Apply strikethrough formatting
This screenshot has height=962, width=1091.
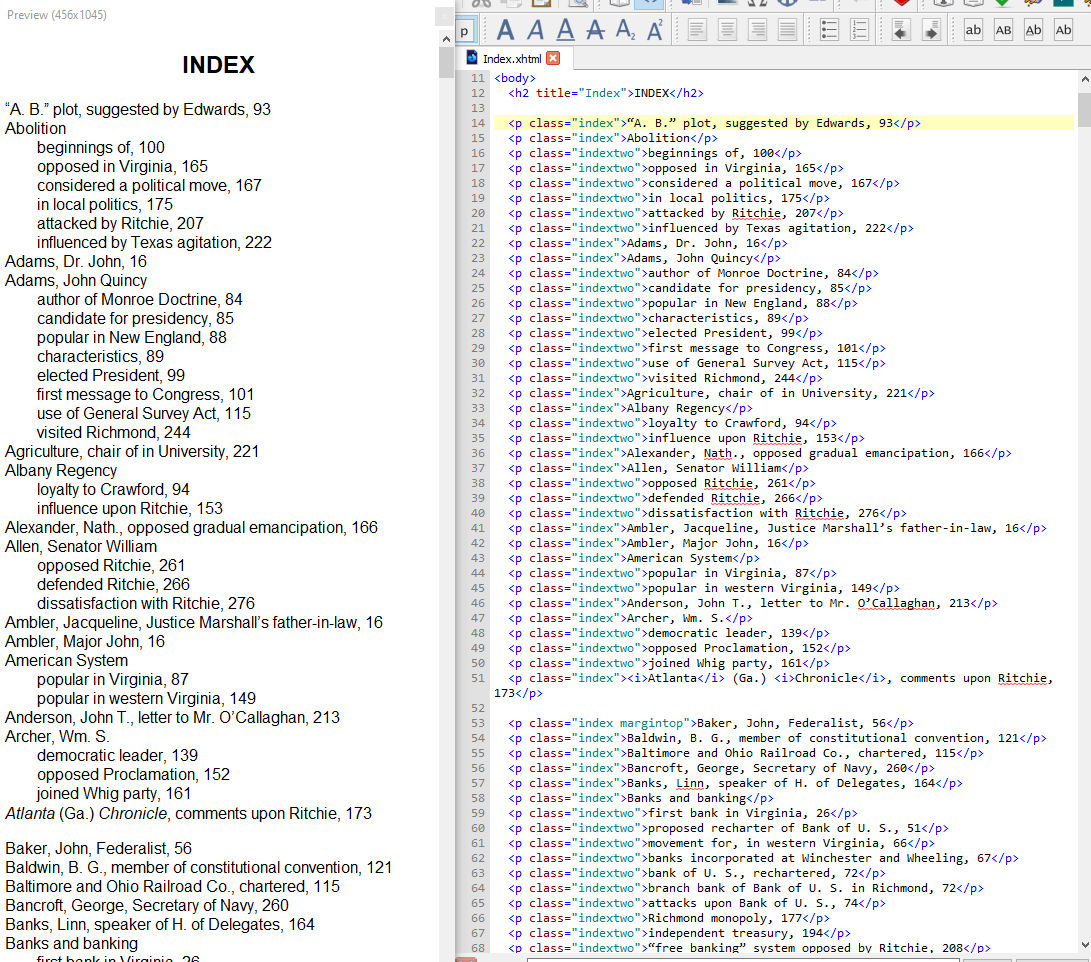click(596, 30)
